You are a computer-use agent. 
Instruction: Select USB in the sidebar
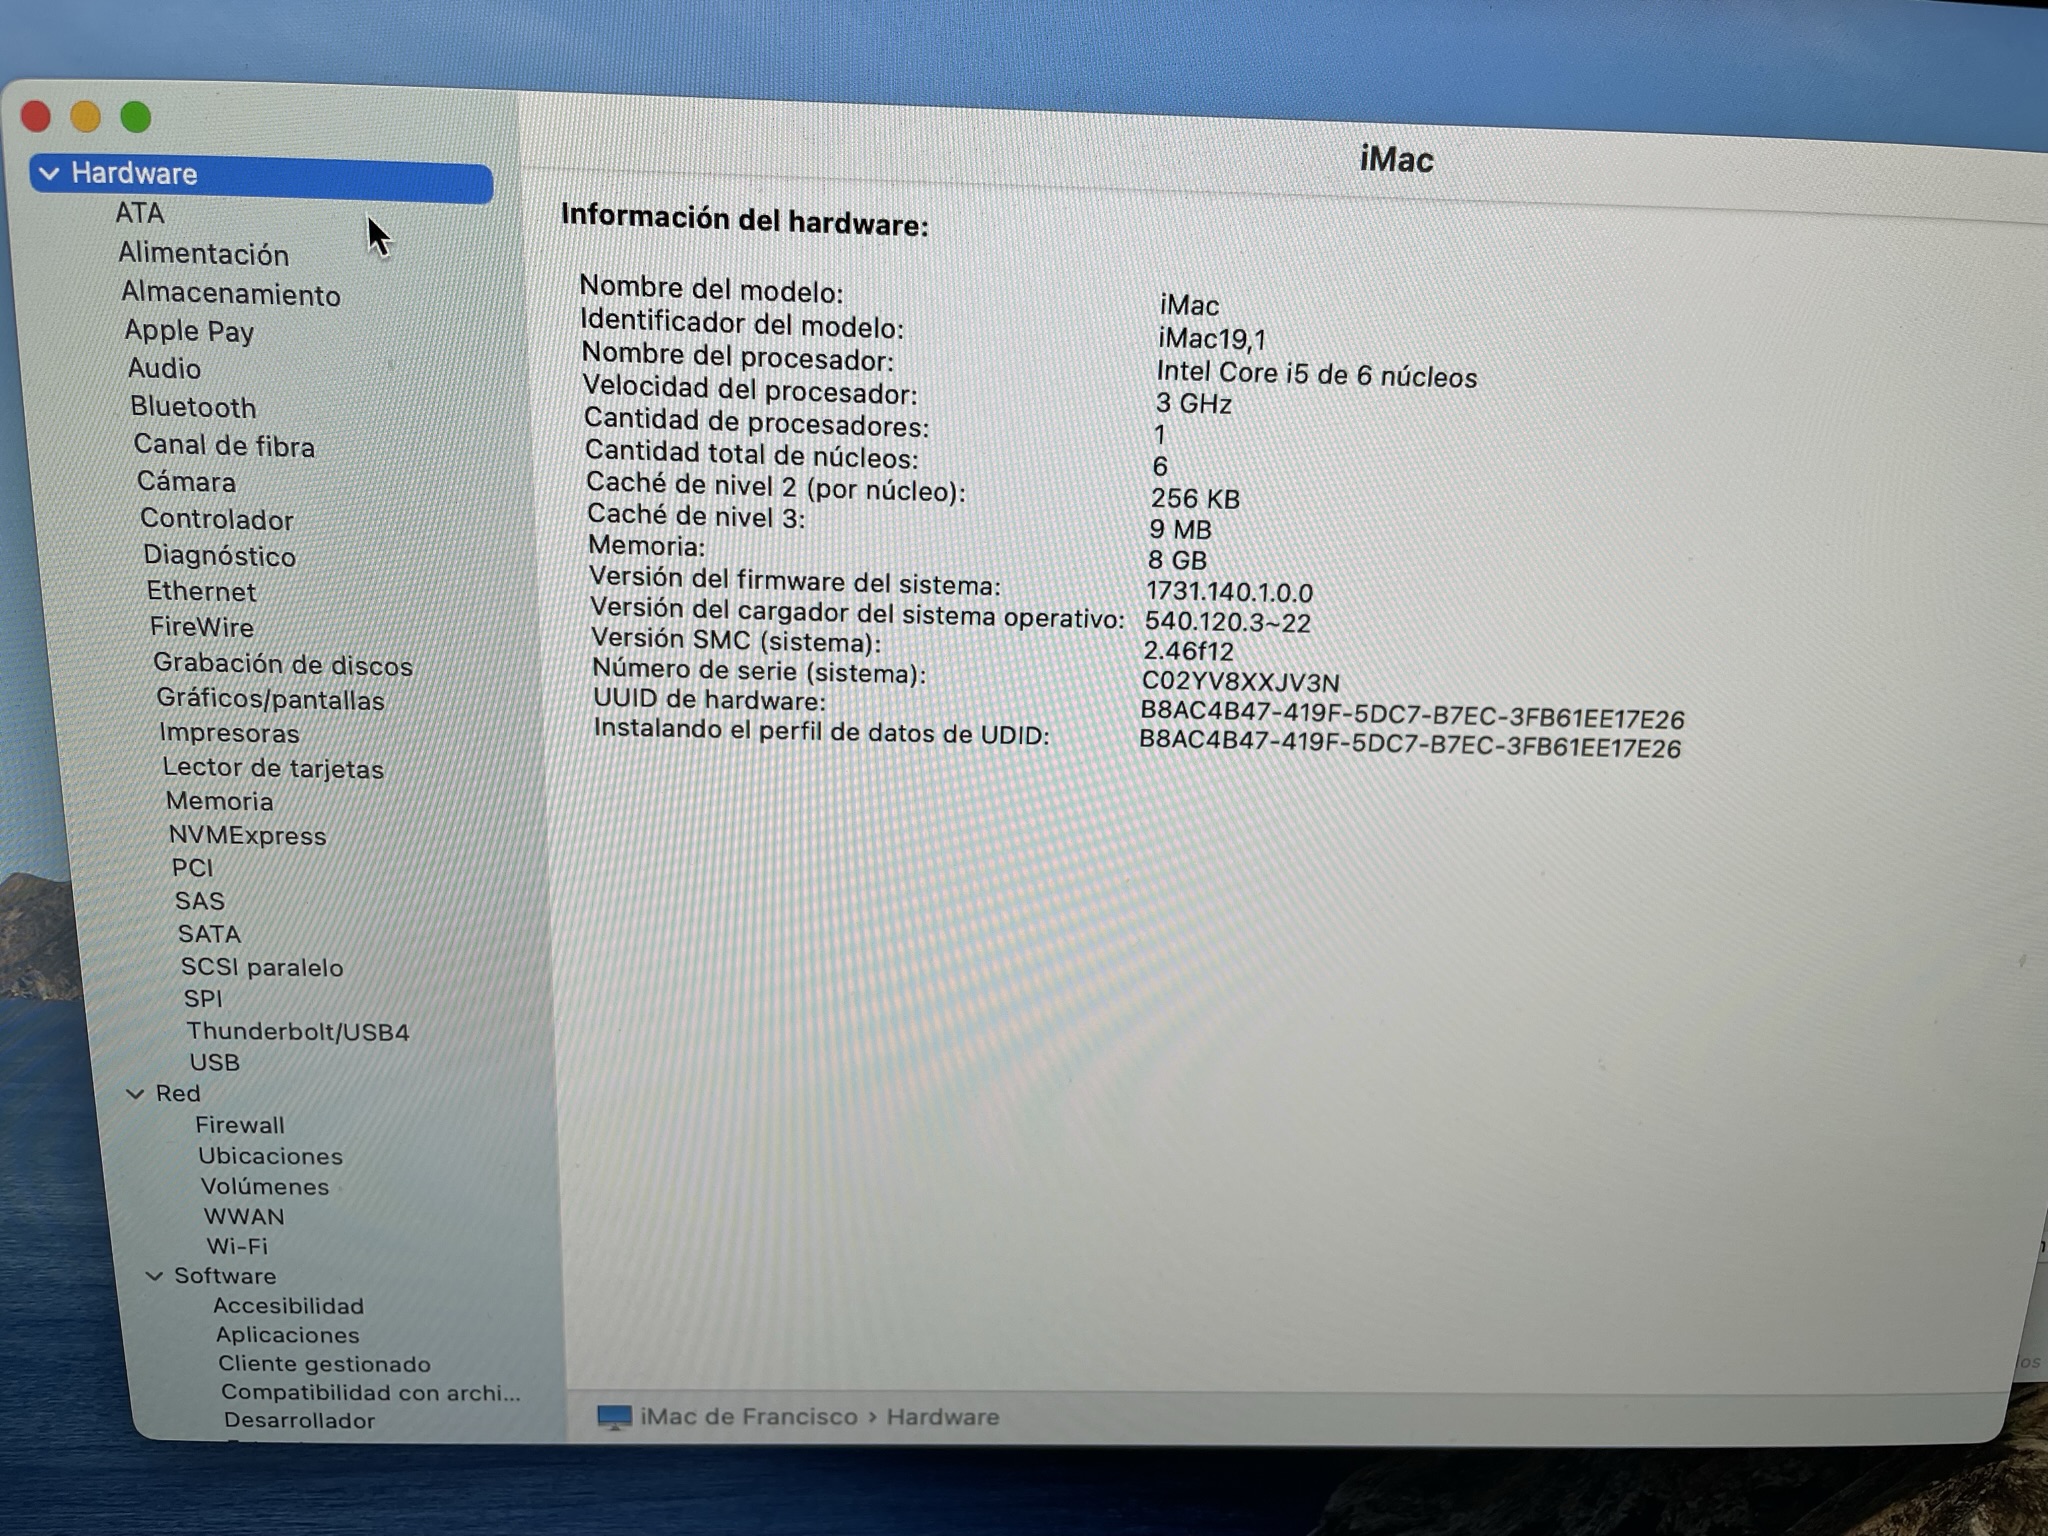coord(215,1062)
